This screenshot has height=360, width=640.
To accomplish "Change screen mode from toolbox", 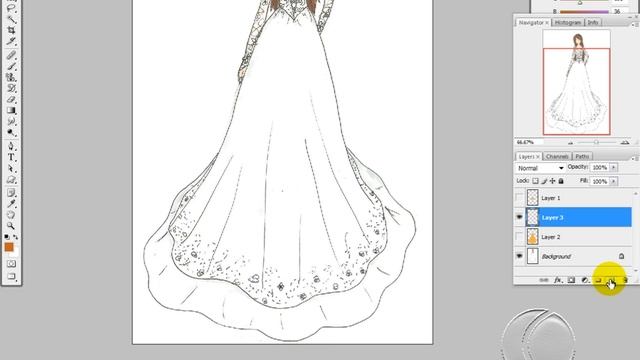I will [11, 276].
